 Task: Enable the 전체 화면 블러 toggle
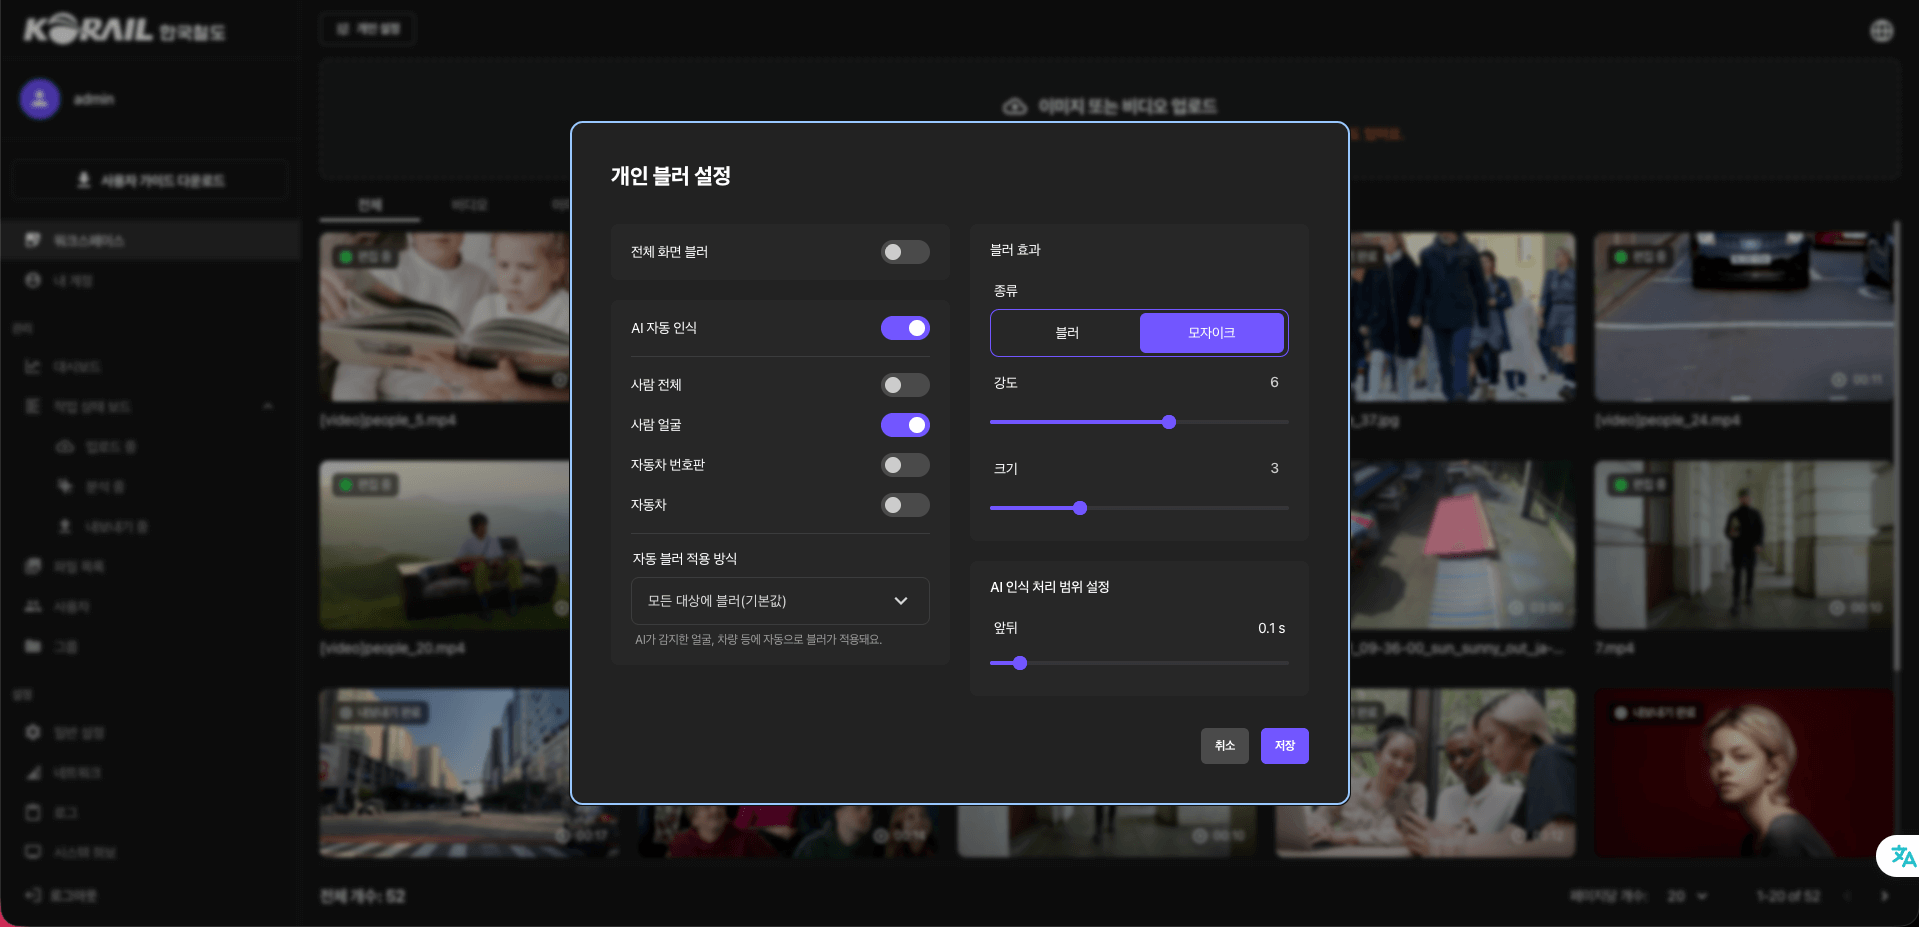904,252
